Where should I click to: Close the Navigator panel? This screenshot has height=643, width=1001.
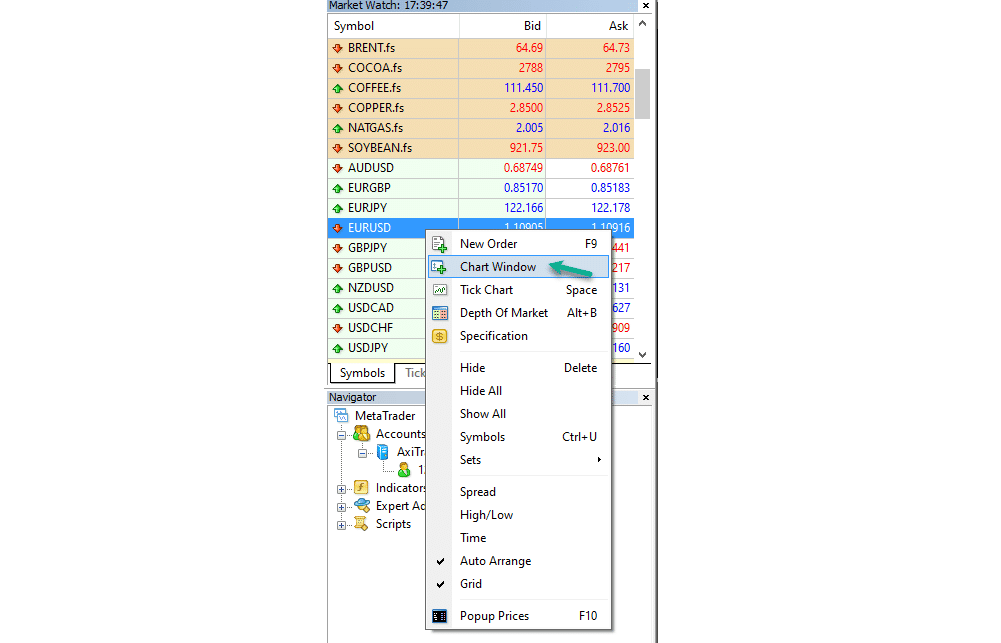[645, 398]
